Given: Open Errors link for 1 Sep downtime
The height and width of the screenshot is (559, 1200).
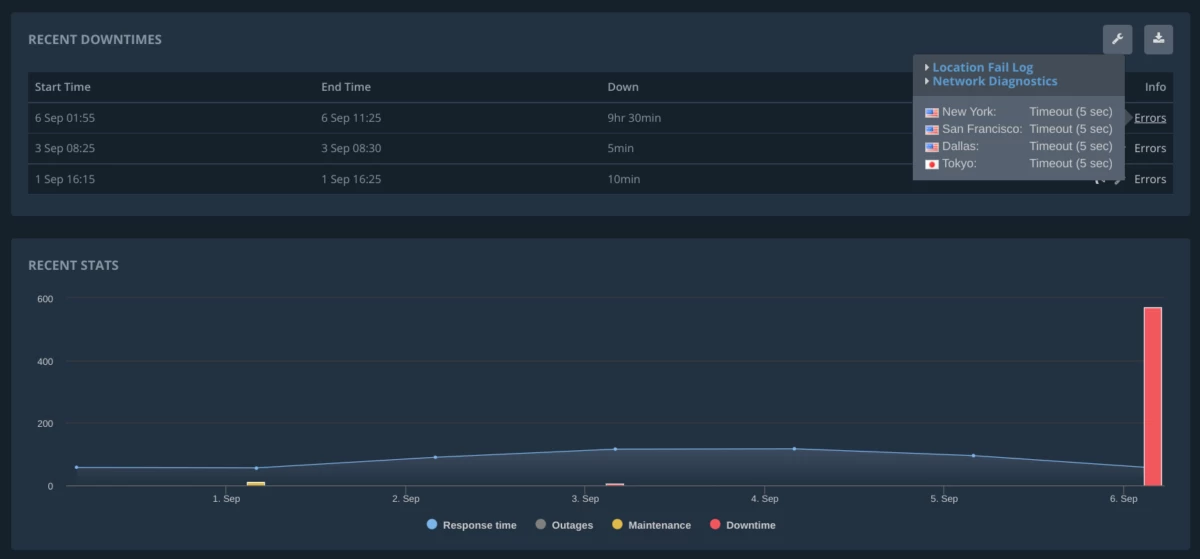Looking at the screenshot, I should point(1150,179).
